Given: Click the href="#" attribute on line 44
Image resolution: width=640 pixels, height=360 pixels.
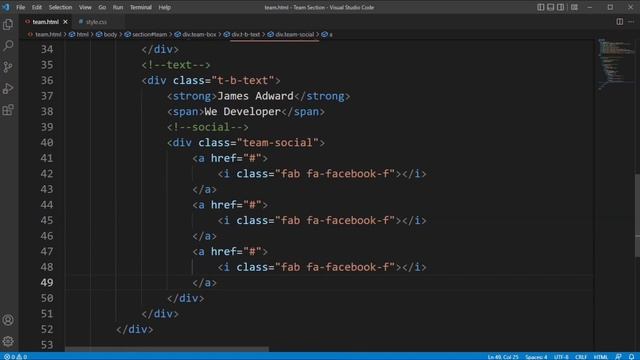Looking at the screenshot, I should [236, 205].
